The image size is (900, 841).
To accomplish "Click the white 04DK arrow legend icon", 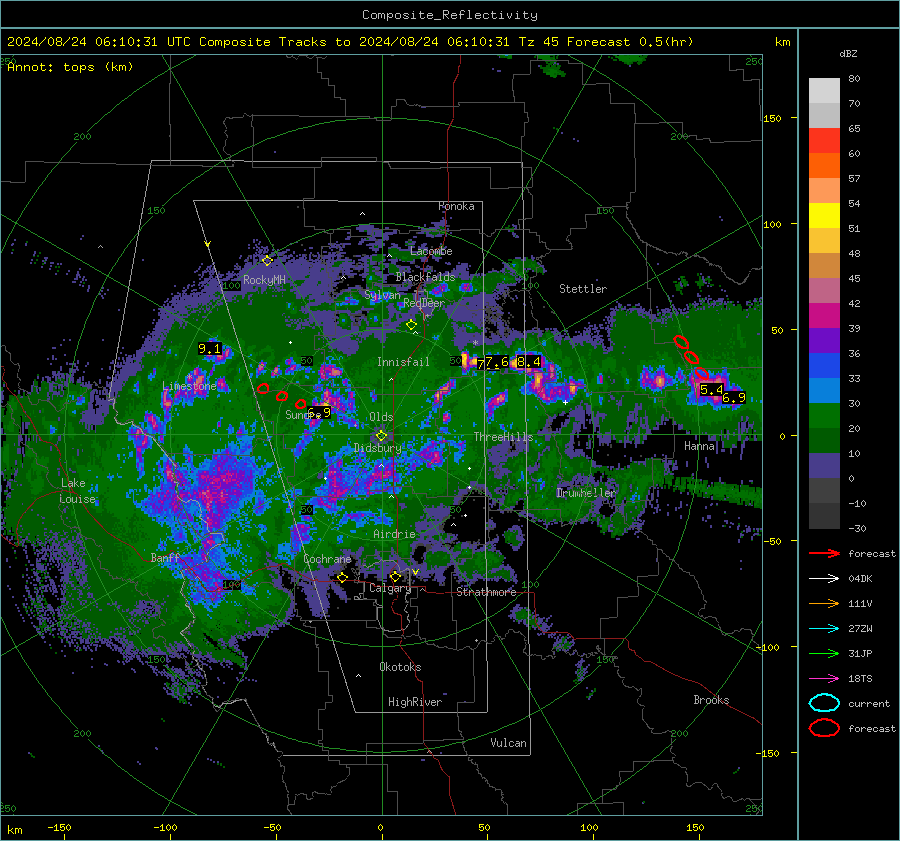I will point(824,579).
